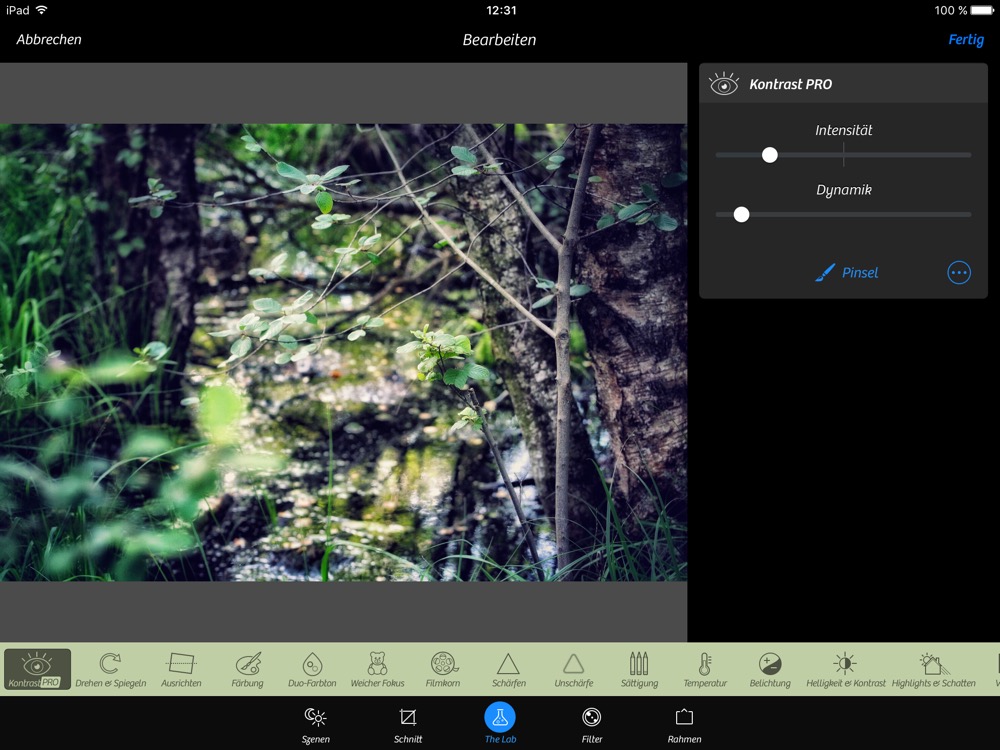The width and height of the screenshot is (1000, 750).
Task: Click the Intensität slider track
Action: click(900, 155)
